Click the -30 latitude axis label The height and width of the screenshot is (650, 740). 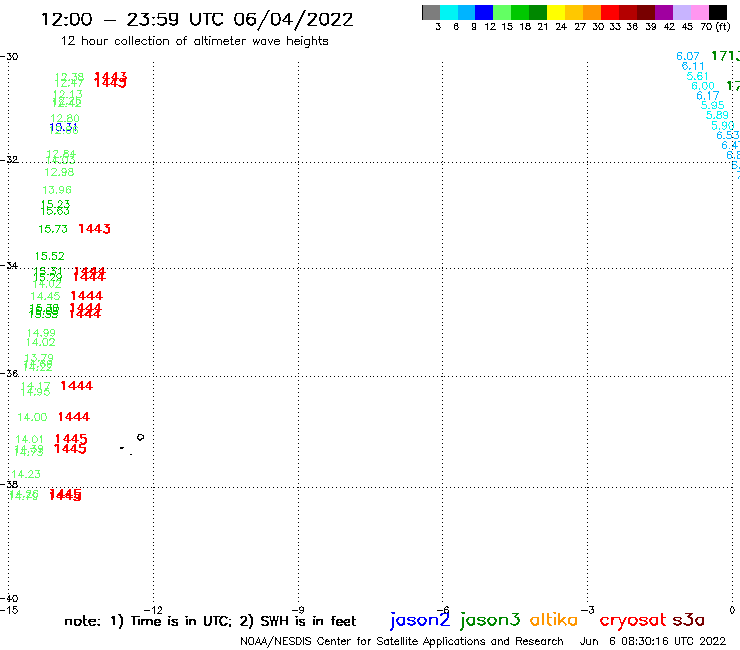[x=9, y=57]
